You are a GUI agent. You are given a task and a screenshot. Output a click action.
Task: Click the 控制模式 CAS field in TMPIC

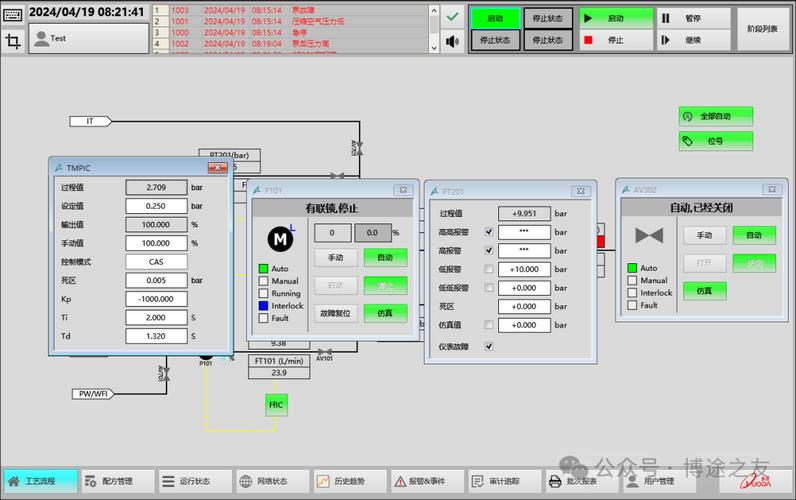coord(156,262)
